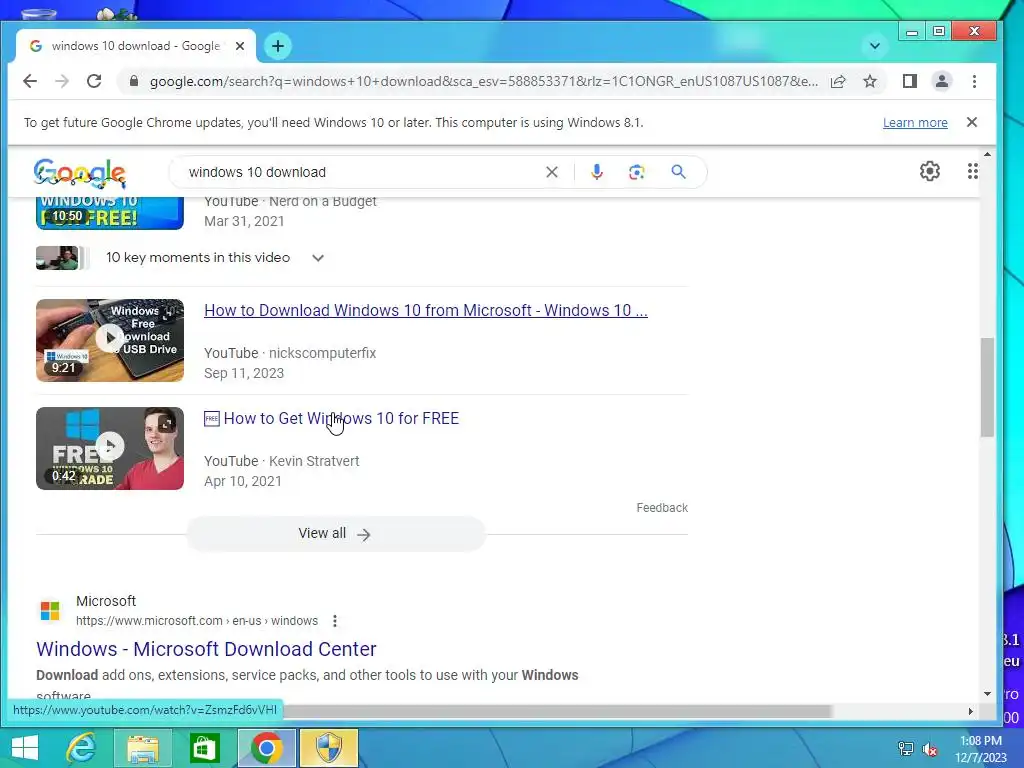The height and width of the screenshot is (768, 1024).
Task: Click the Feedback link below videos
Action: (662, 508)
